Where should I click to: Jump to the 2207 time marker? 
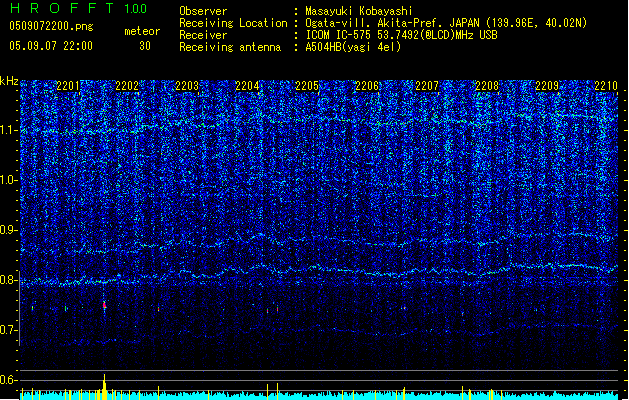(x=427, y=87)
